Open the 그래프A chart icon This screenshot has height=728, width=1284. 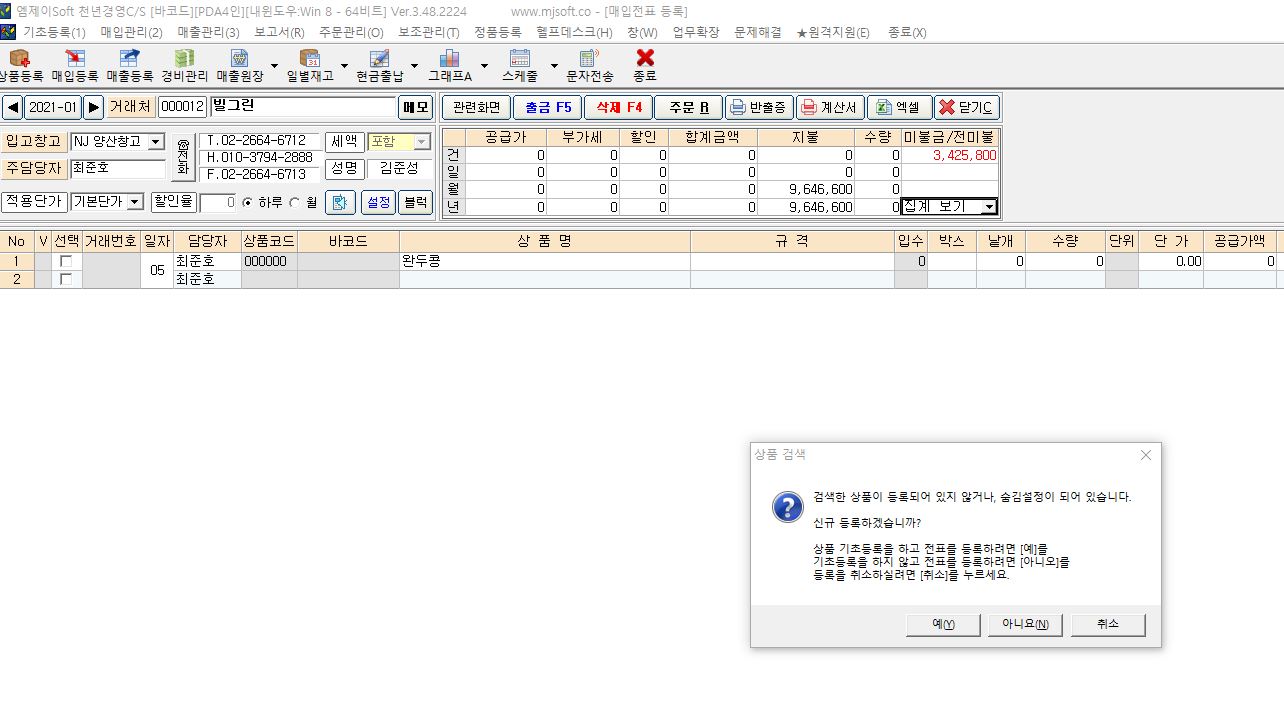click(449, 65)
